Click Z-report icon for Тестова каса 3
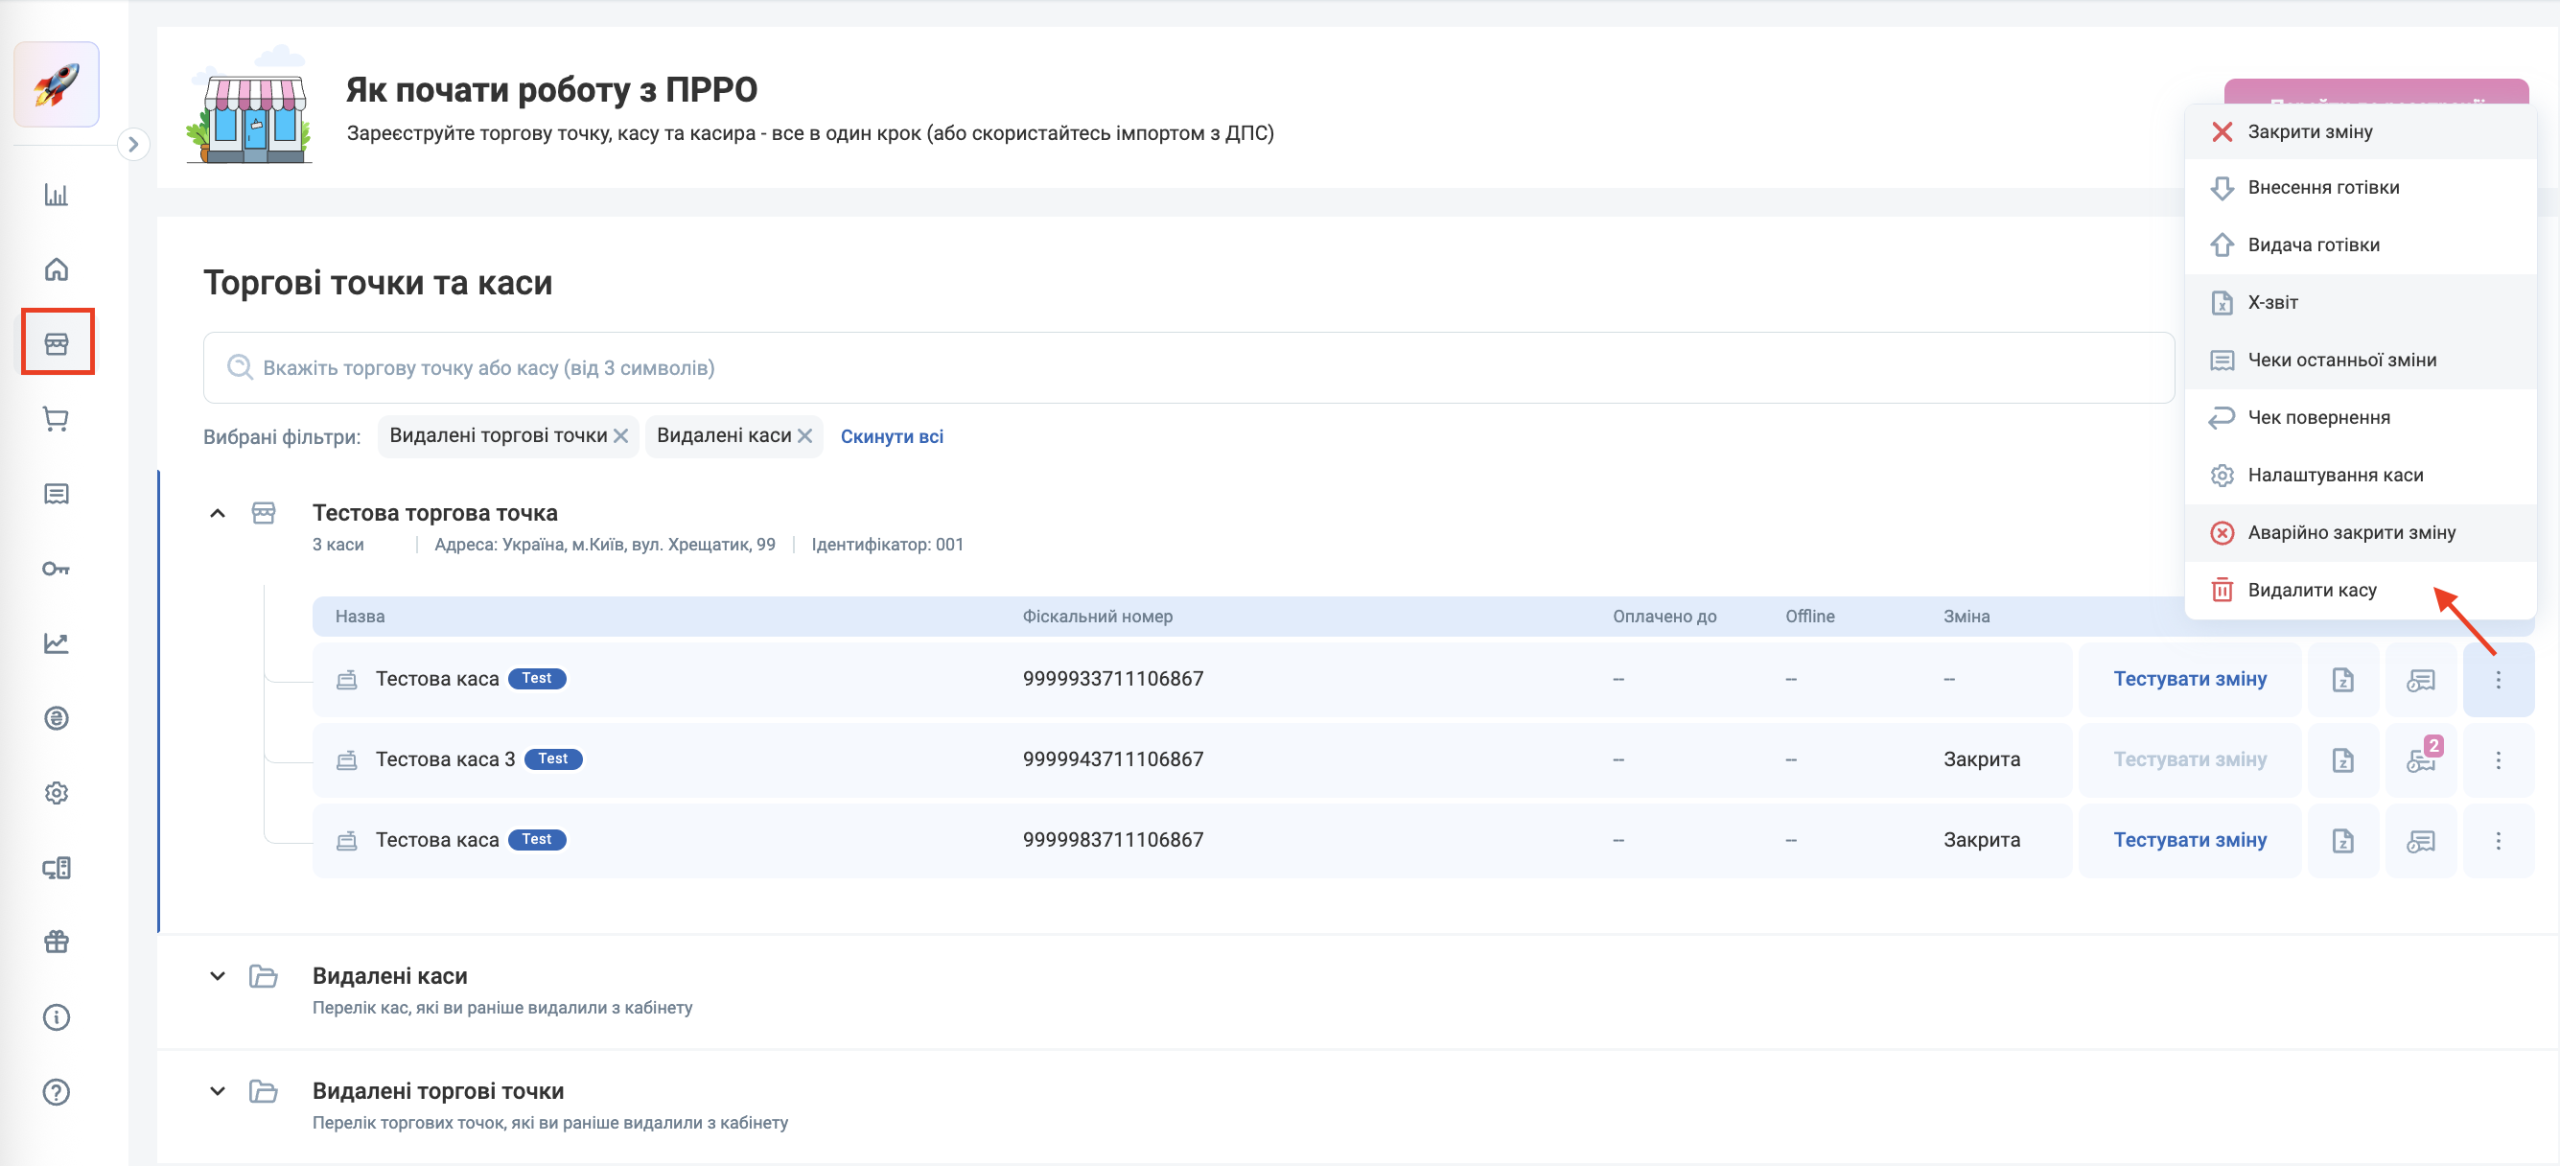The image size is (2560, 1166). click(x=2343, y=760)
